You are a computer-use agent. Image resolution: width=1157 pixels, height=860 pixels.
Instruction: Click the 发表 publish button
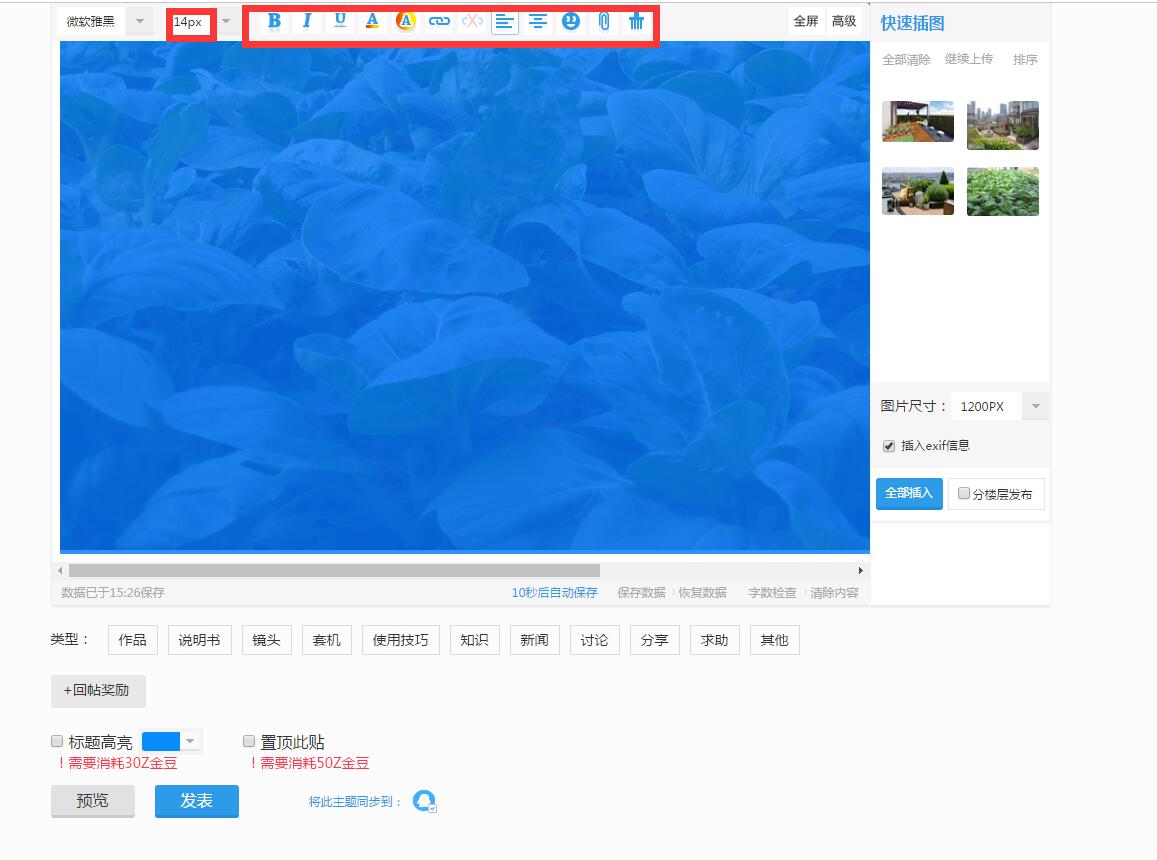click(196, 800)
